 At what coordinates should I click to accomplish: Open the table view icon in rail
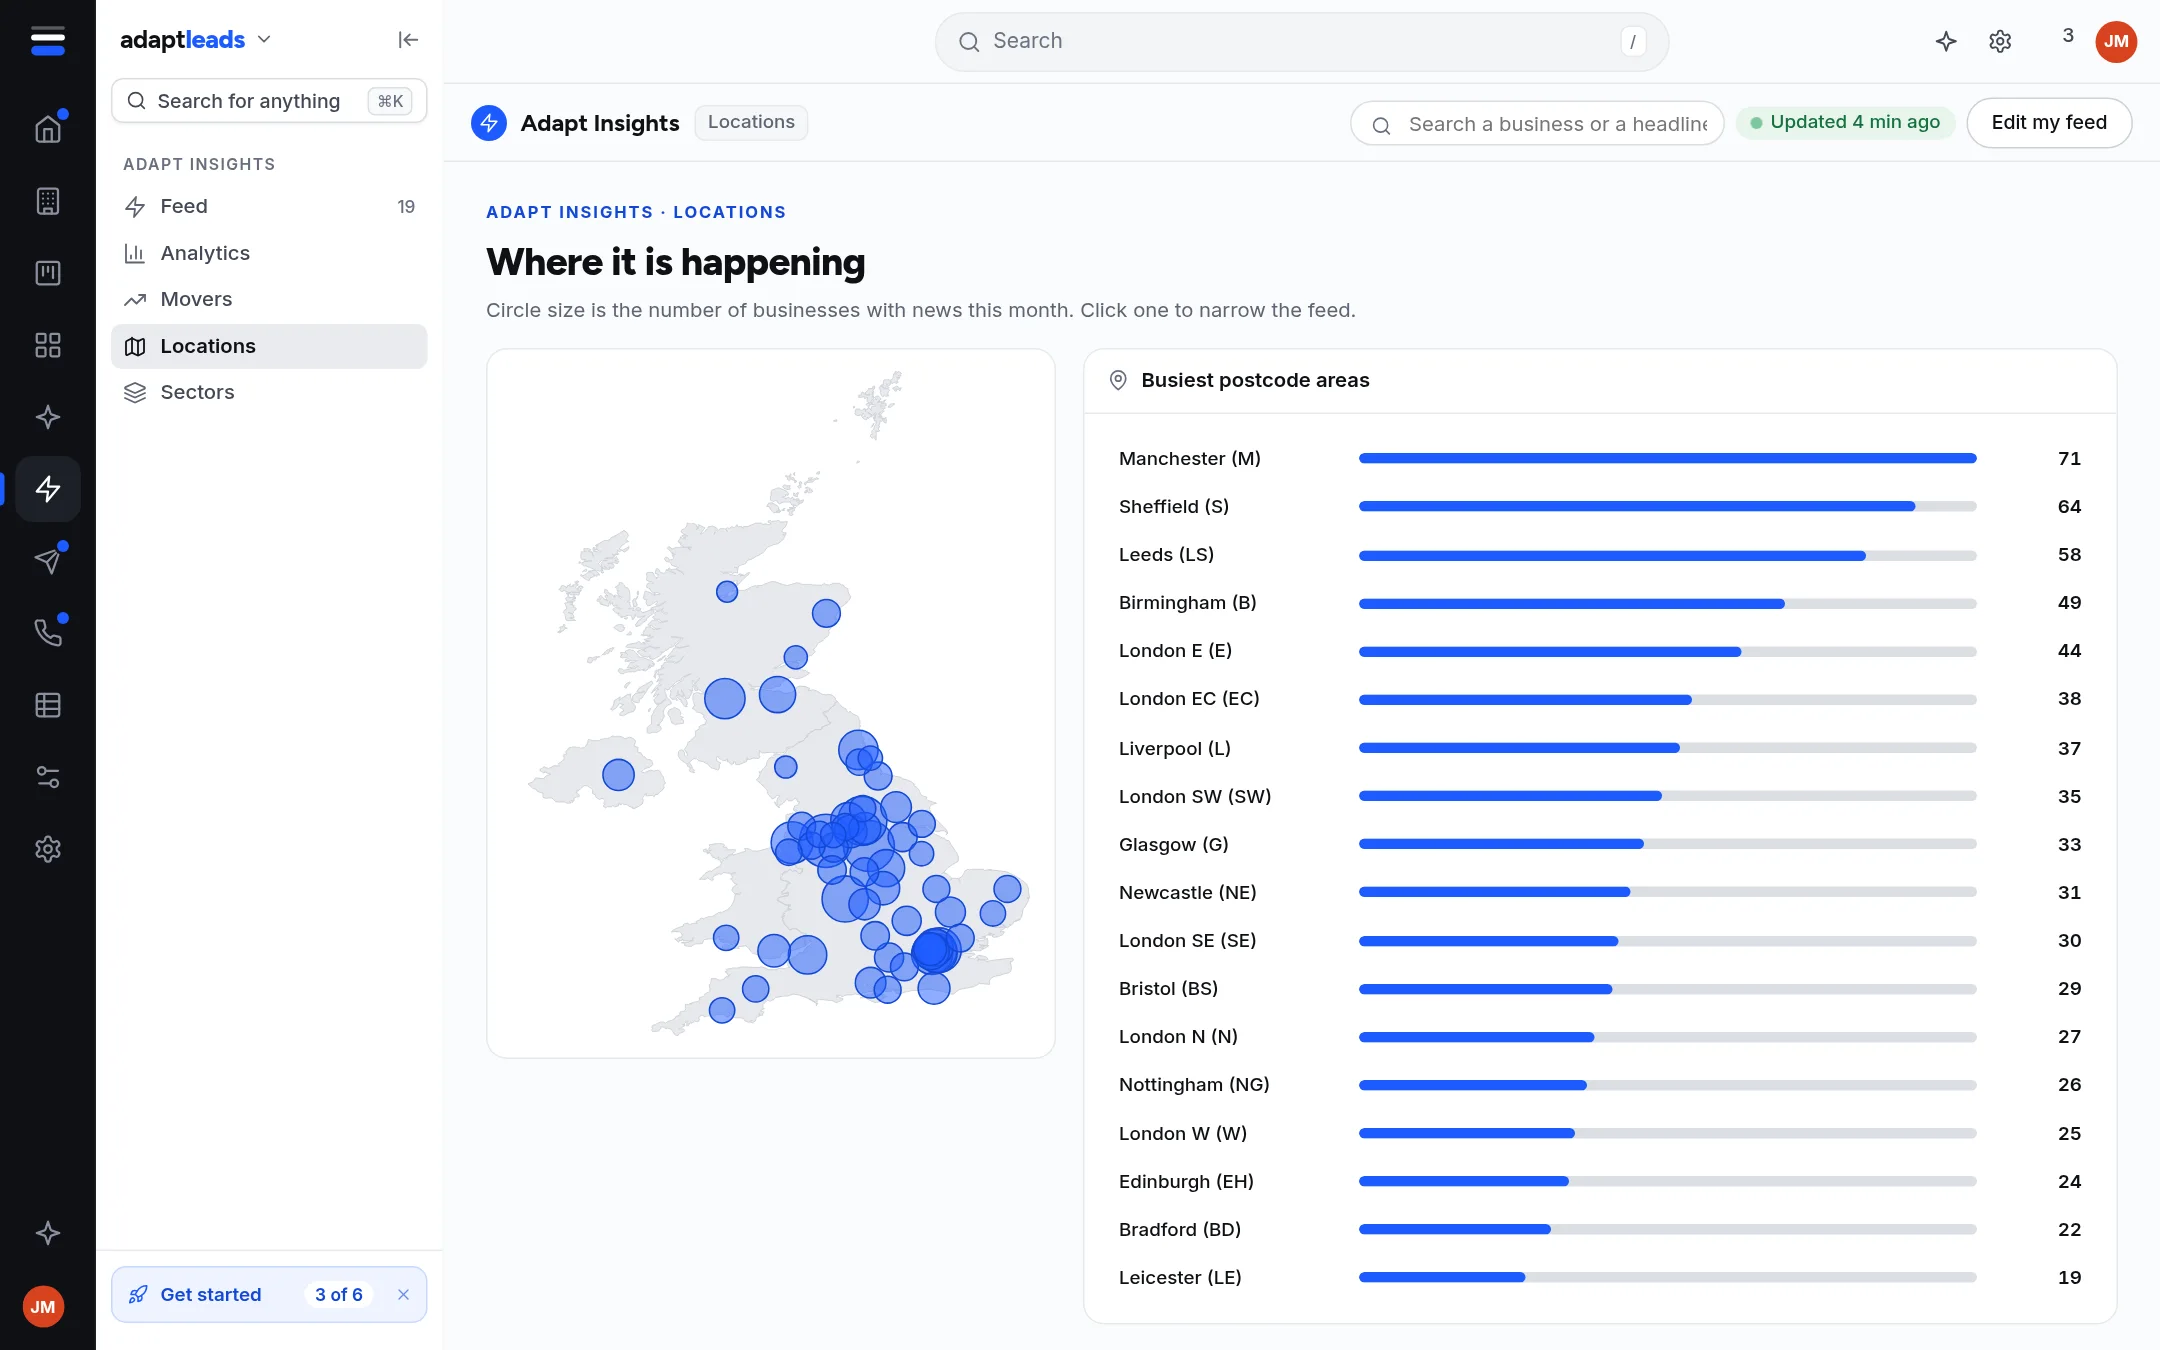pos(48,705)
